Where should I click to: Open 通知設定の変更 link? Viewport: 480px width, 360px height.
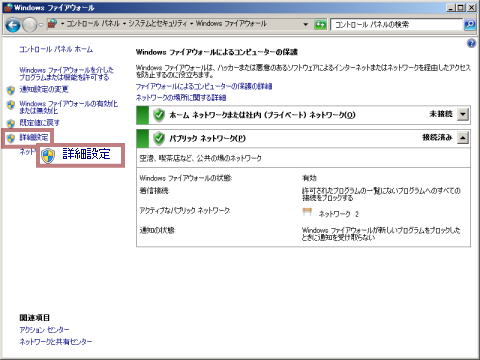click(44, 89)
